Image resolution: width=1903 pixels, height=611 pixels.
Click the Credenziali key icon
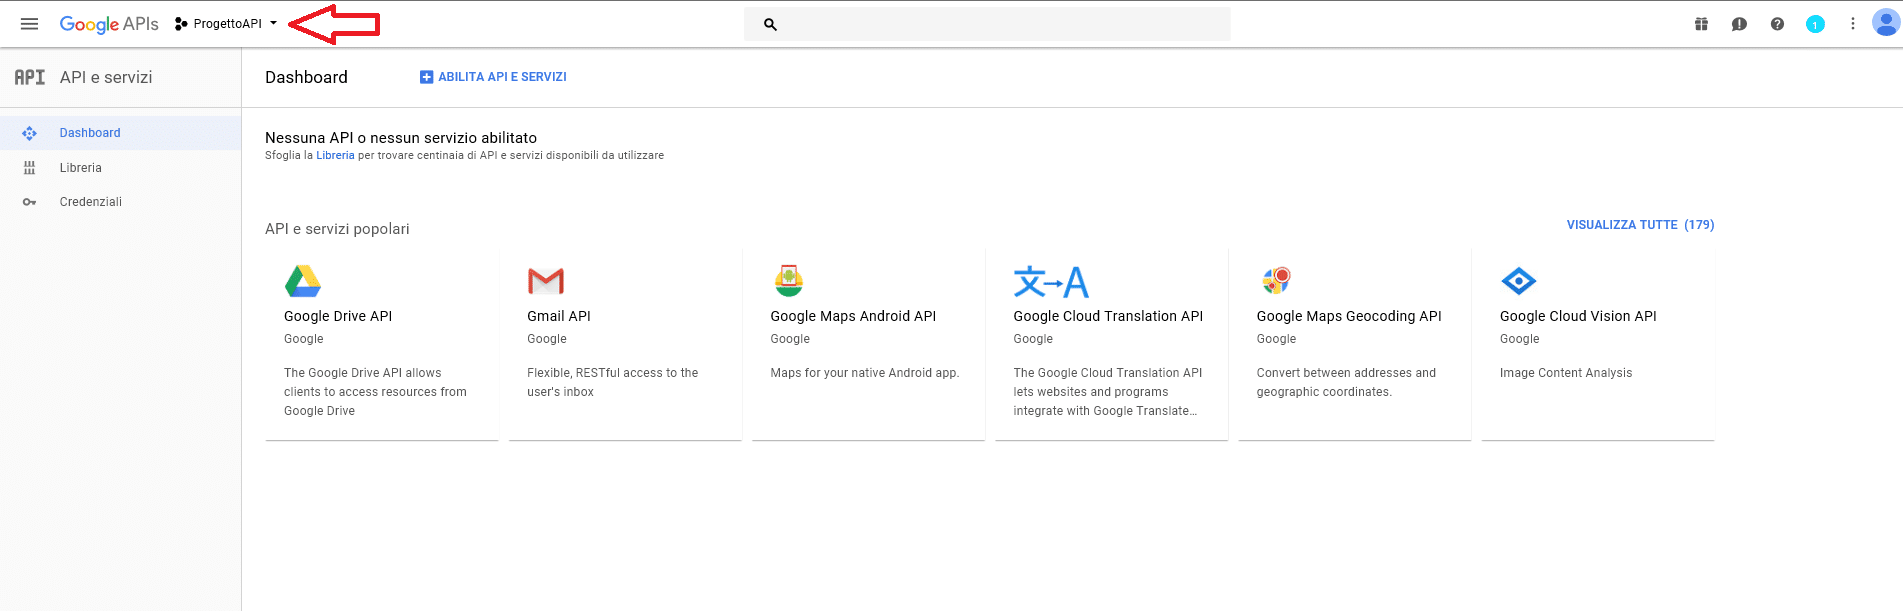[x=29, y=202]
